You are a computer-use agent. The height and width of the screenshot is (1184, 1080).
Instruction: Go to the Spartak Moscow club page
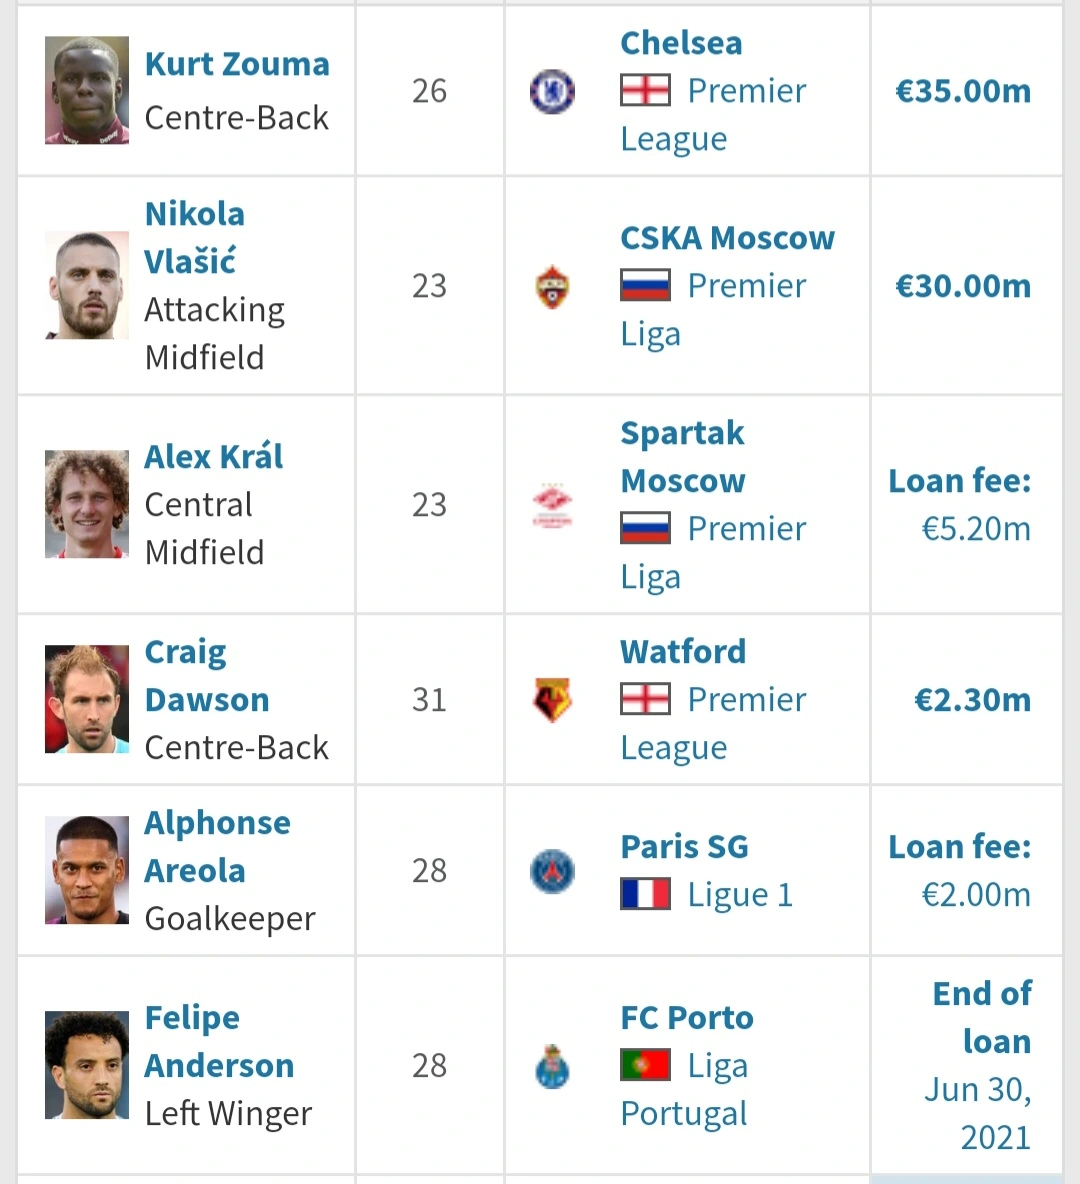pos(682,457)
